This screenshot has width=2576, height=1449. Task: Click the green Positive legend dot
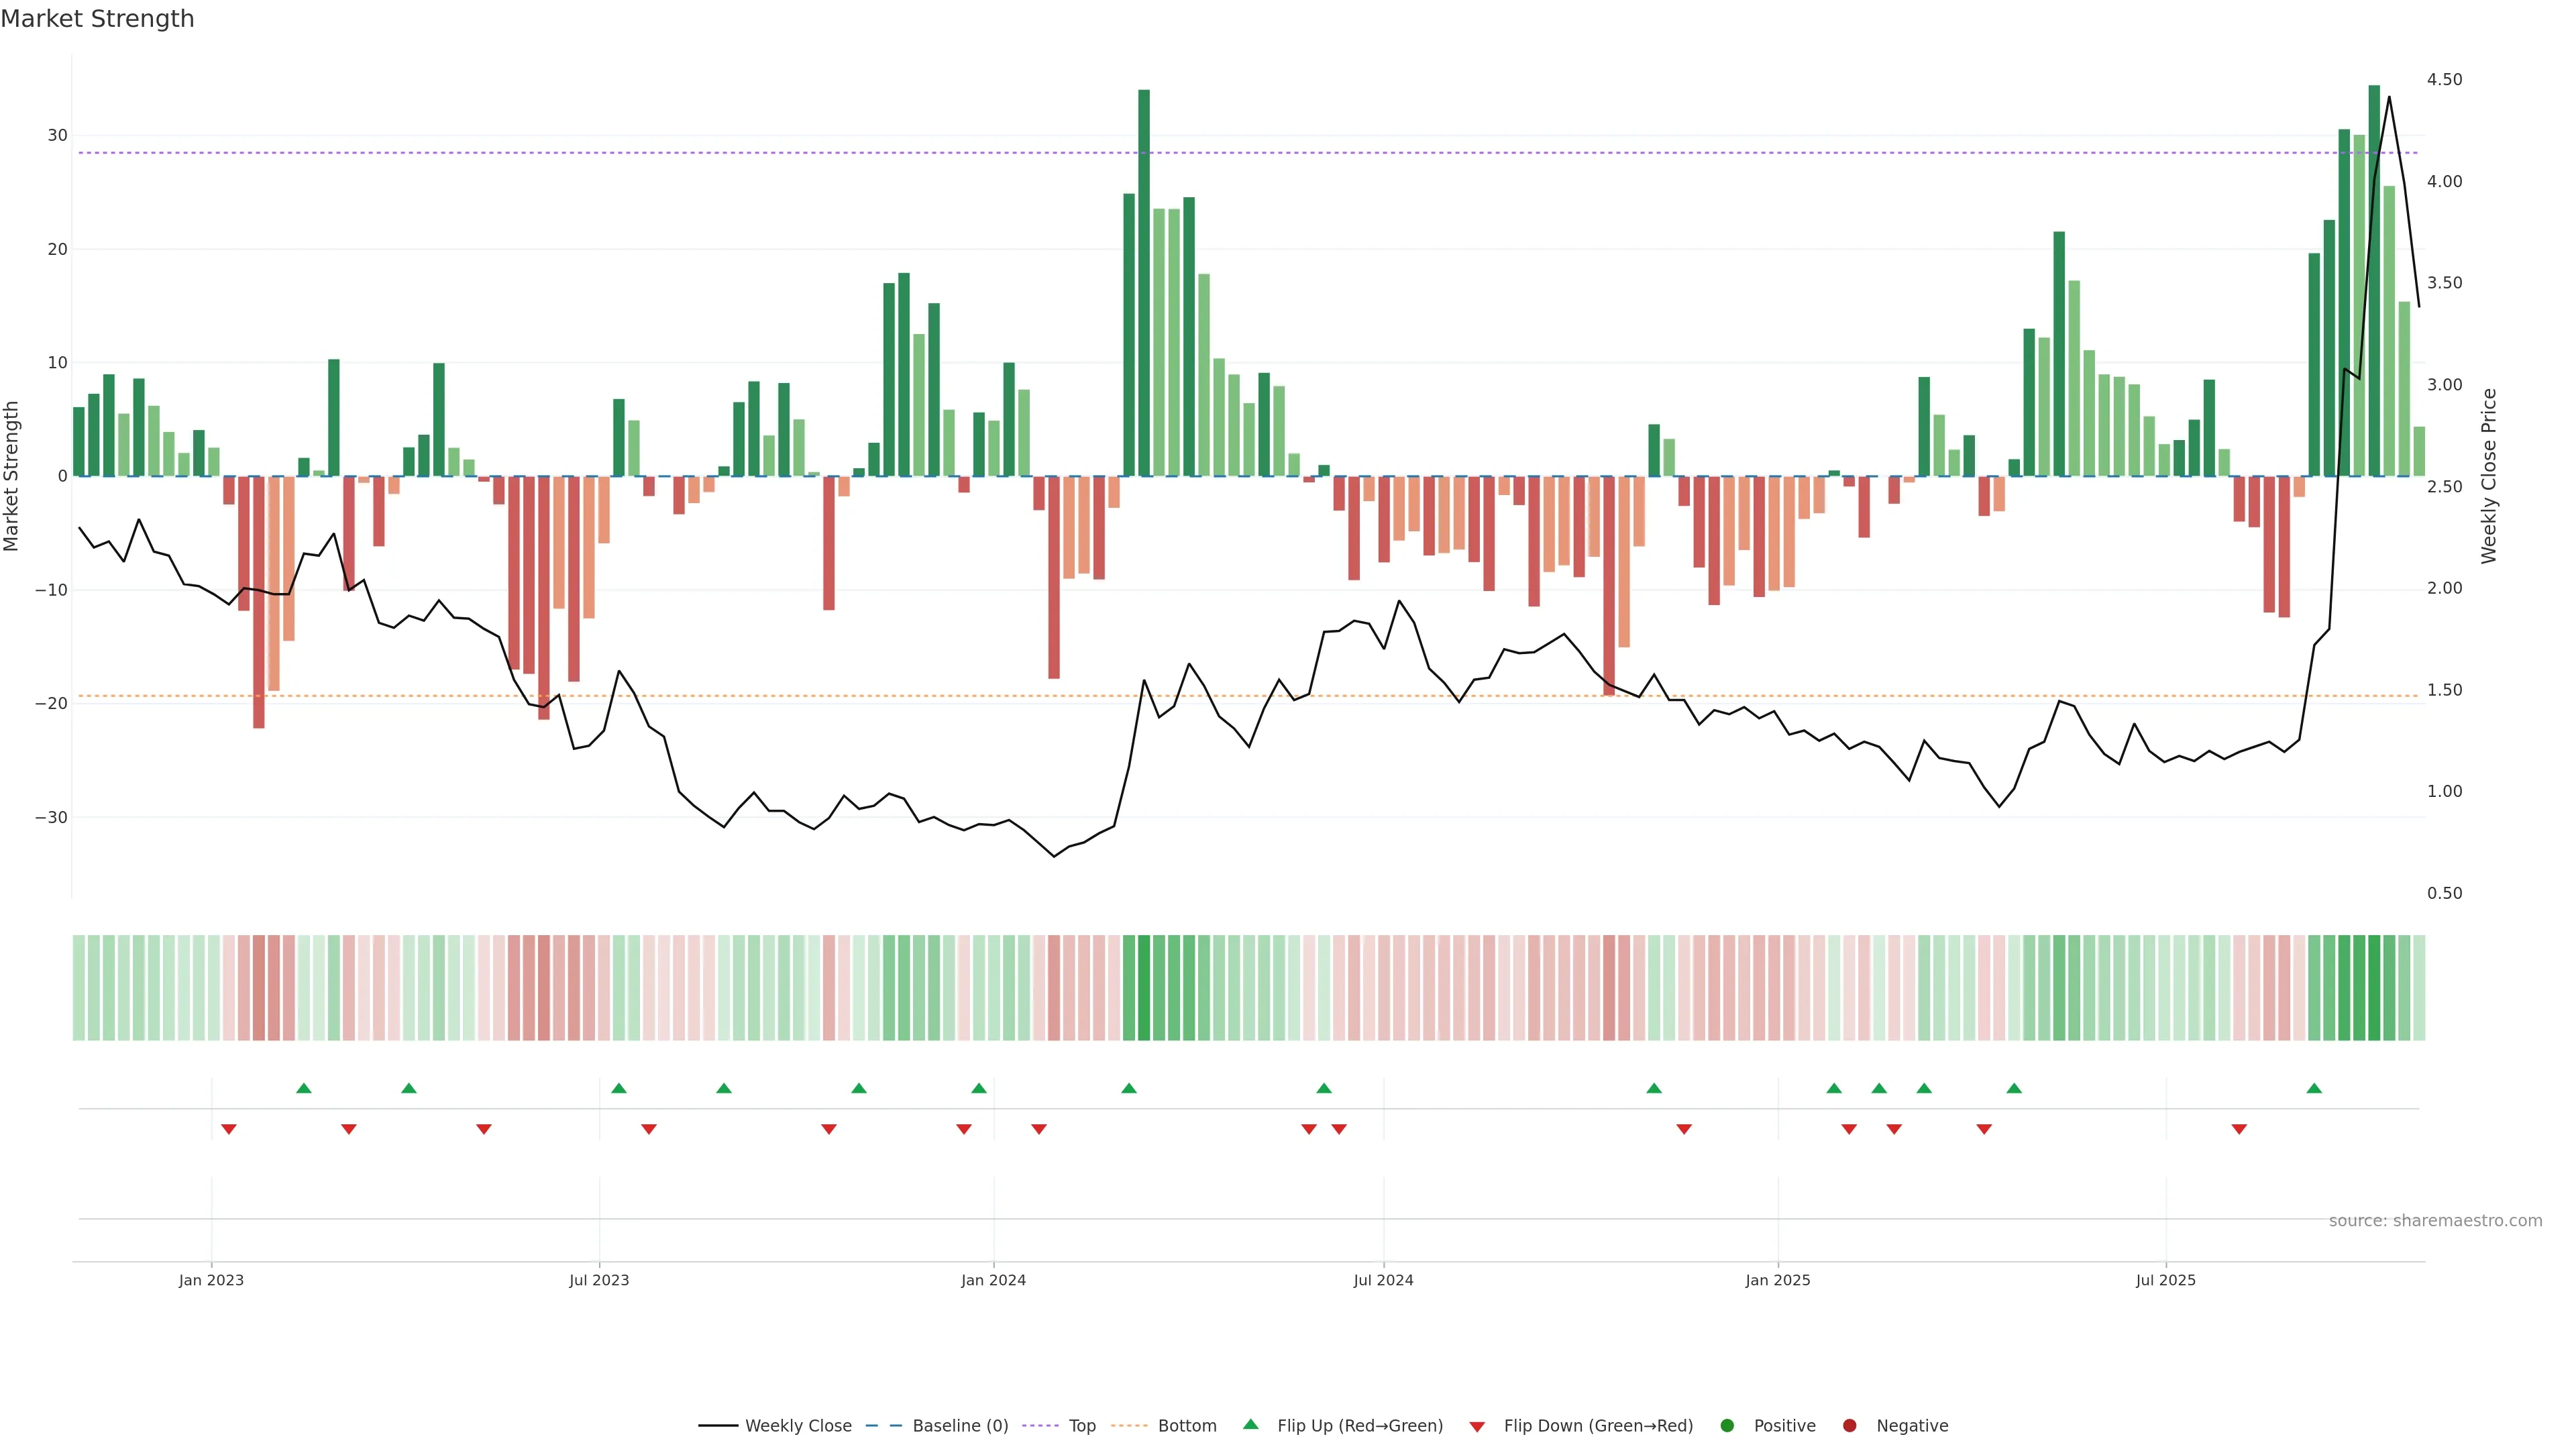(x=1727, y=1425)
